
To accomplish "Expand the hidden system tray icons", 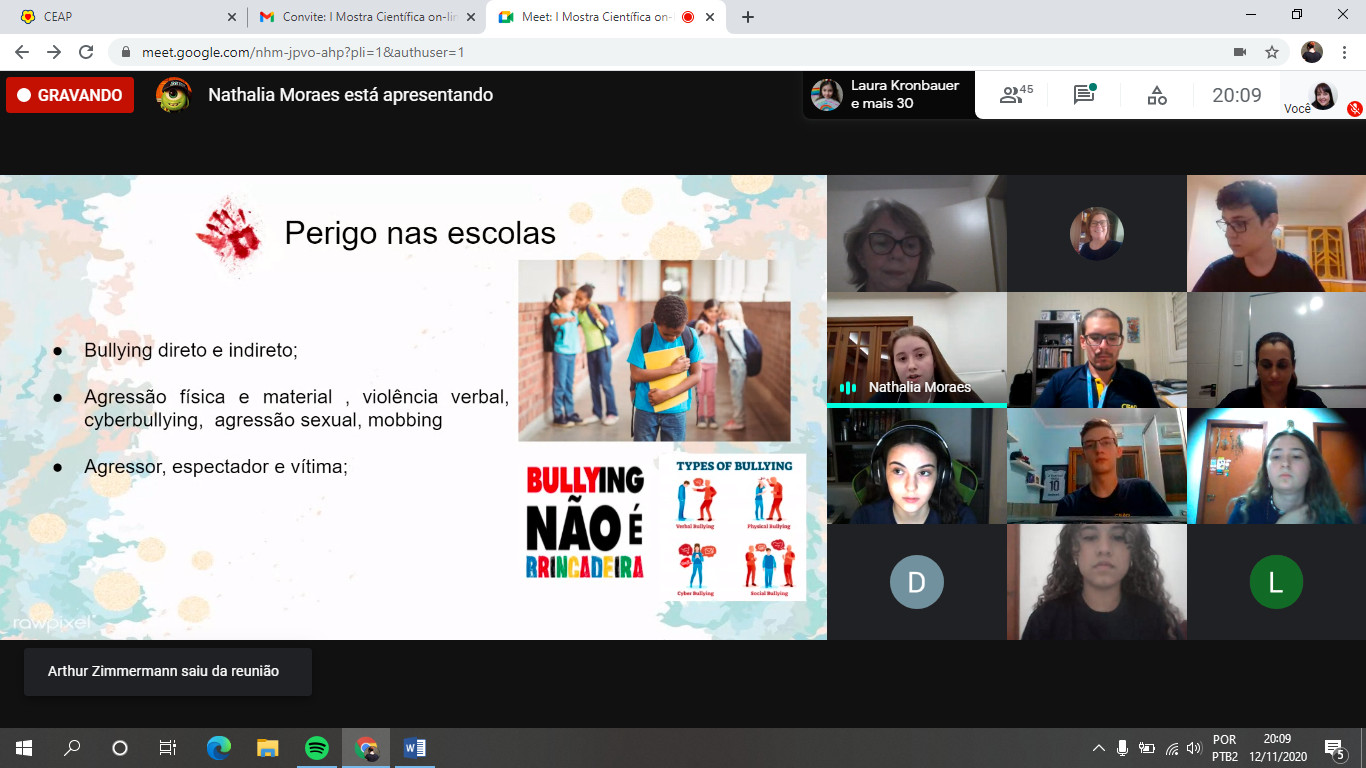I will 1098,748.
